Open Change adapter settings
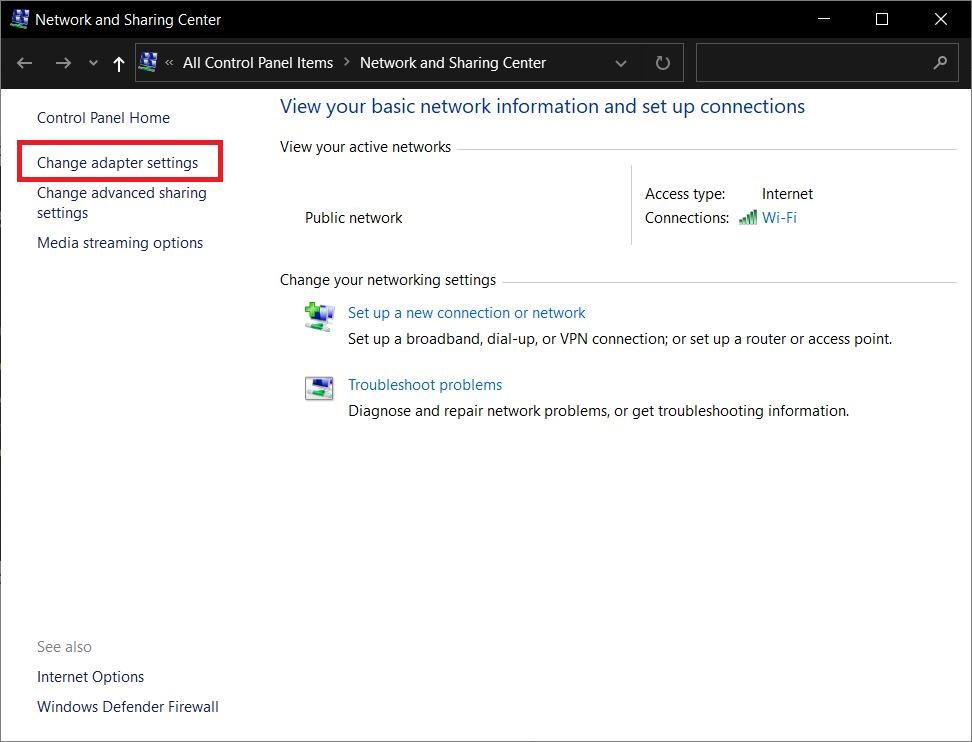This screenshot has height=742, width=972. [x=118, y=163]
